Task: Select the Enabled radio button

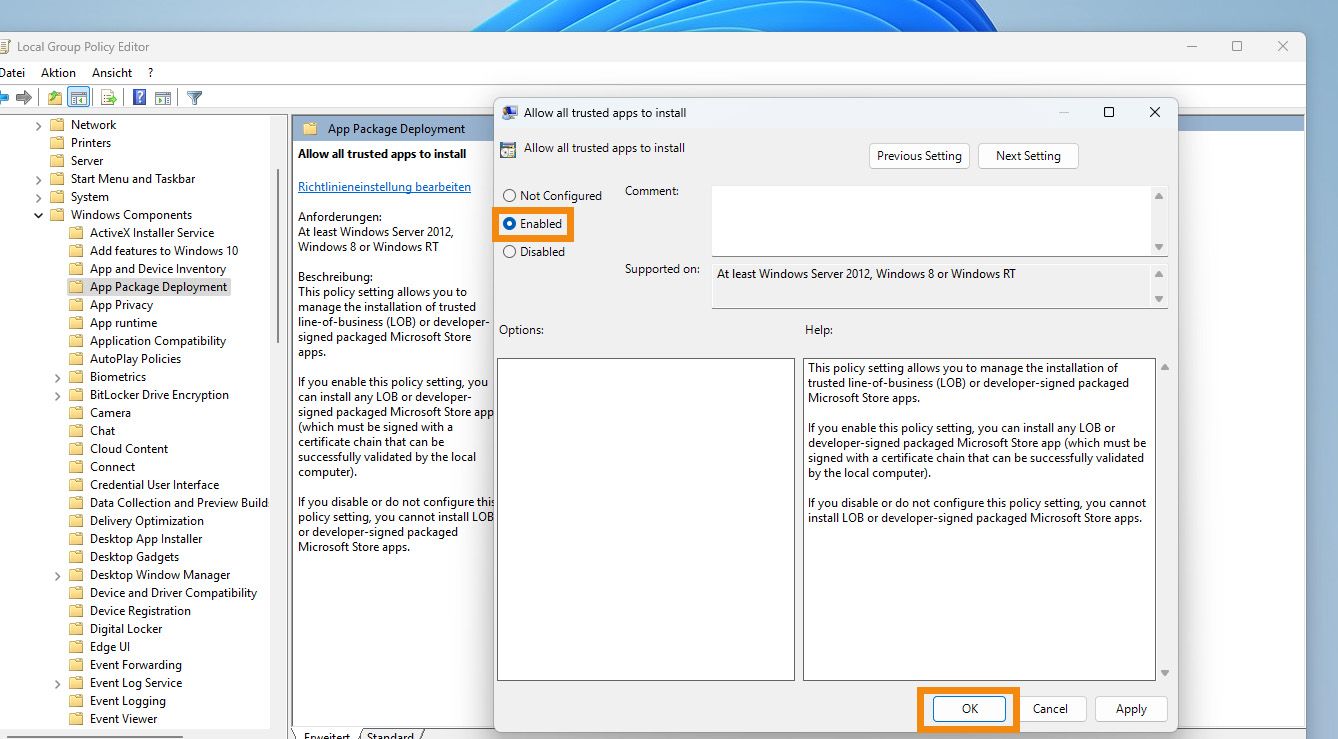Action: coord(510,224)
